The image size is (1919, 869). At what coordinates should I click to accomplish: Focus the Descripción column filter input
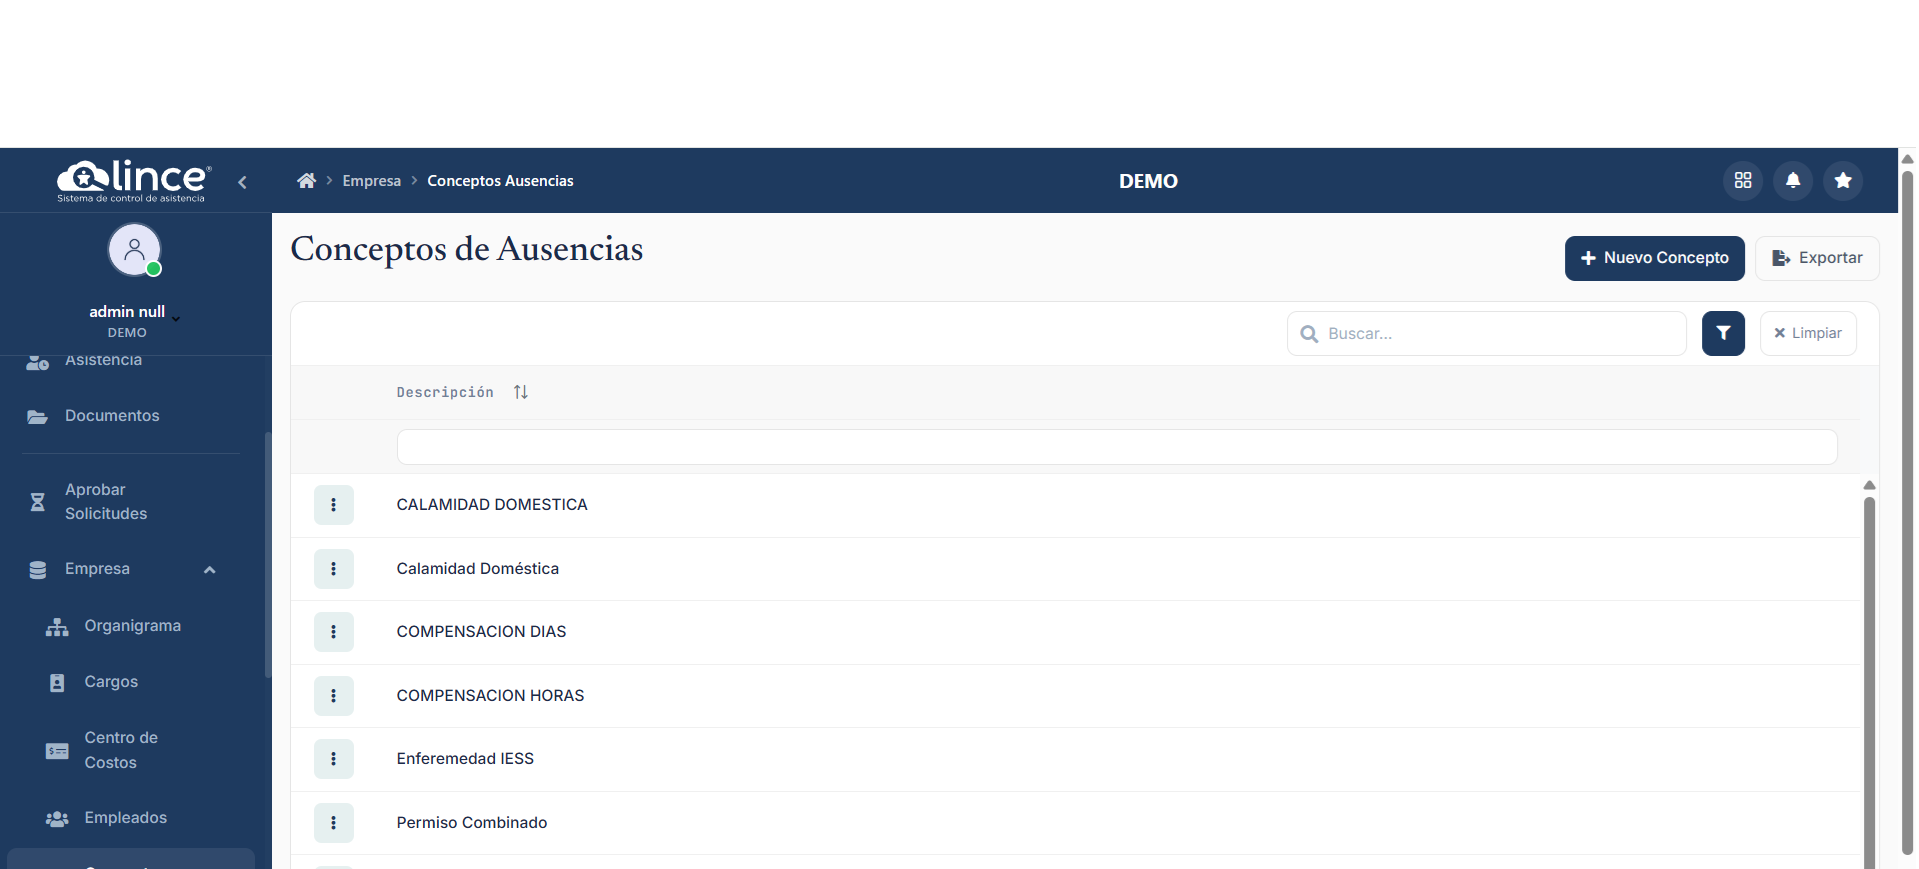[x=1117, y=447]
